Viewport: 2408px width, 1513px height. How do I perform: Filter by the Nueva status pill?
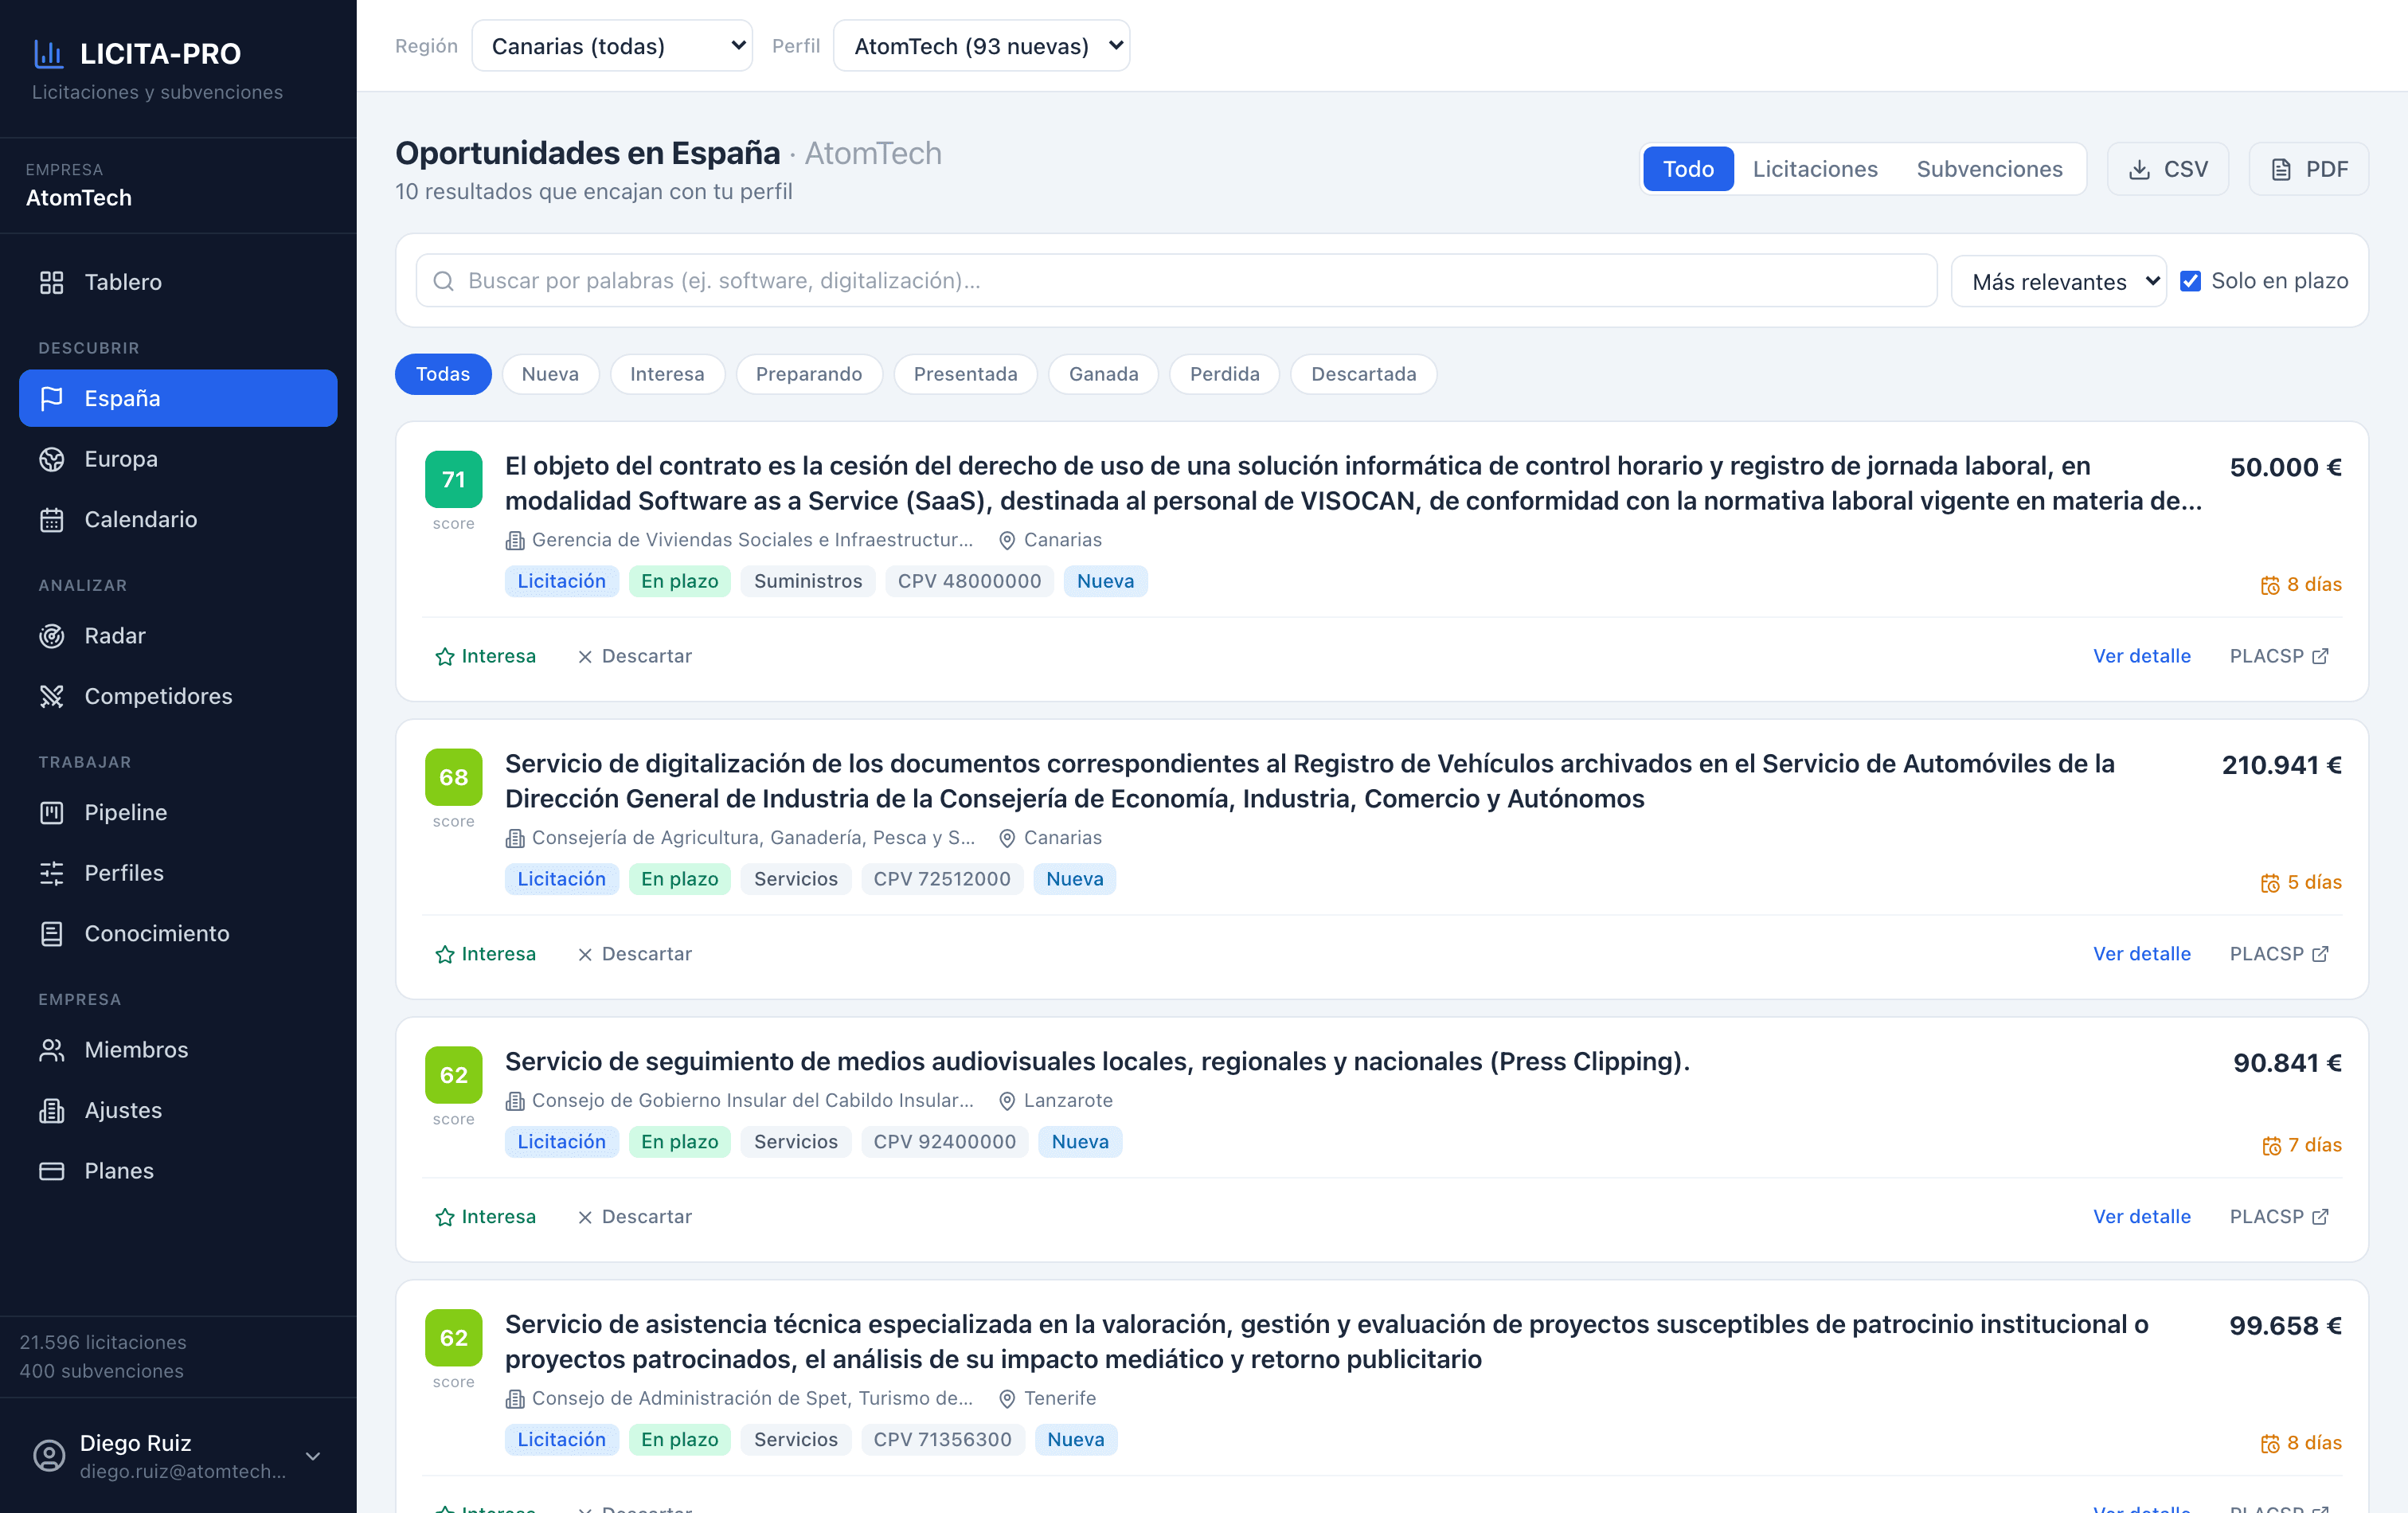550,374
